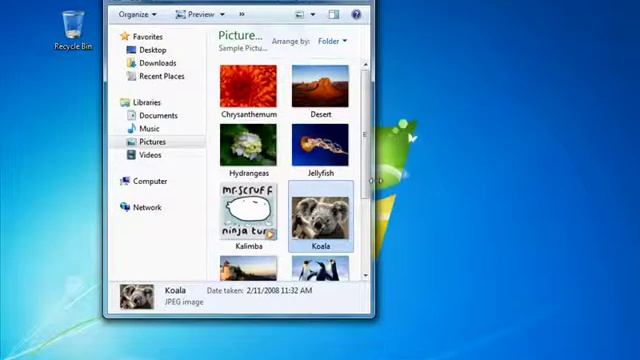Viewport: 640px width, 360px height.
Task: Select the Lighthouse image thumbnail
Action: pos(248,268)
